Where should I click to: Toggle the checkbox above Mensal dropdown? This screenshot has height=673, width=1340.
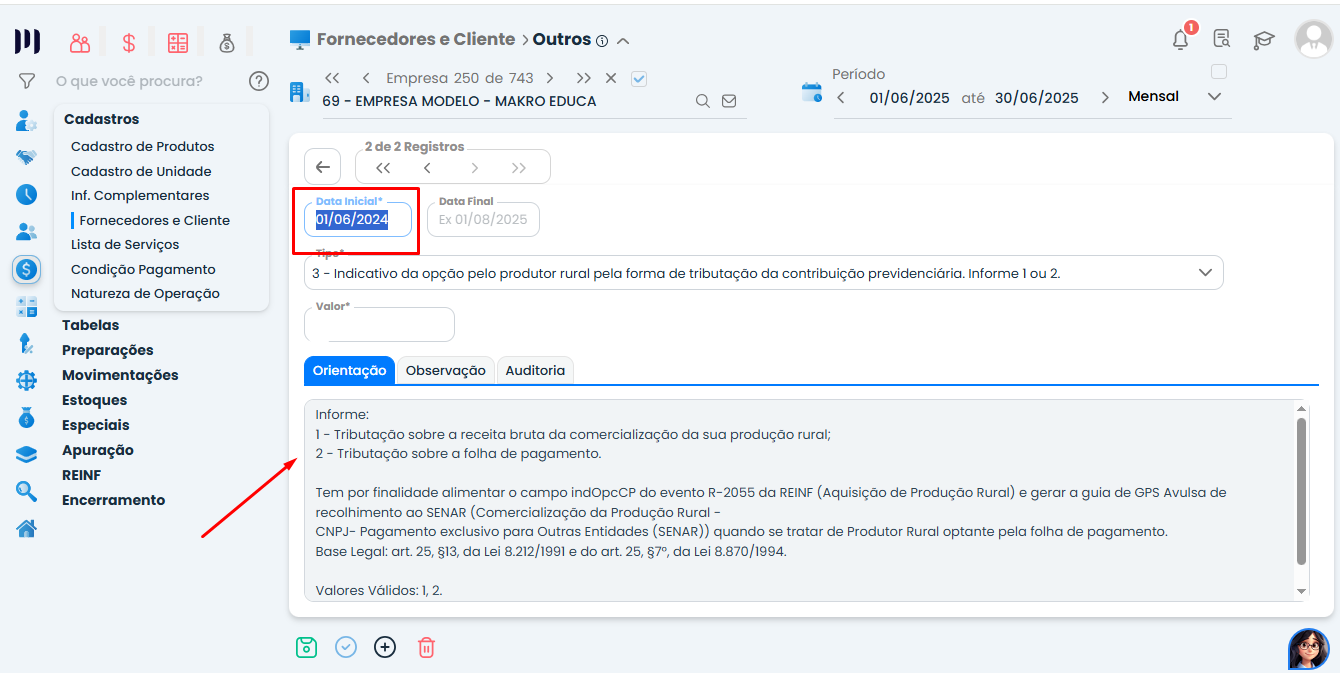(1219, 71)
